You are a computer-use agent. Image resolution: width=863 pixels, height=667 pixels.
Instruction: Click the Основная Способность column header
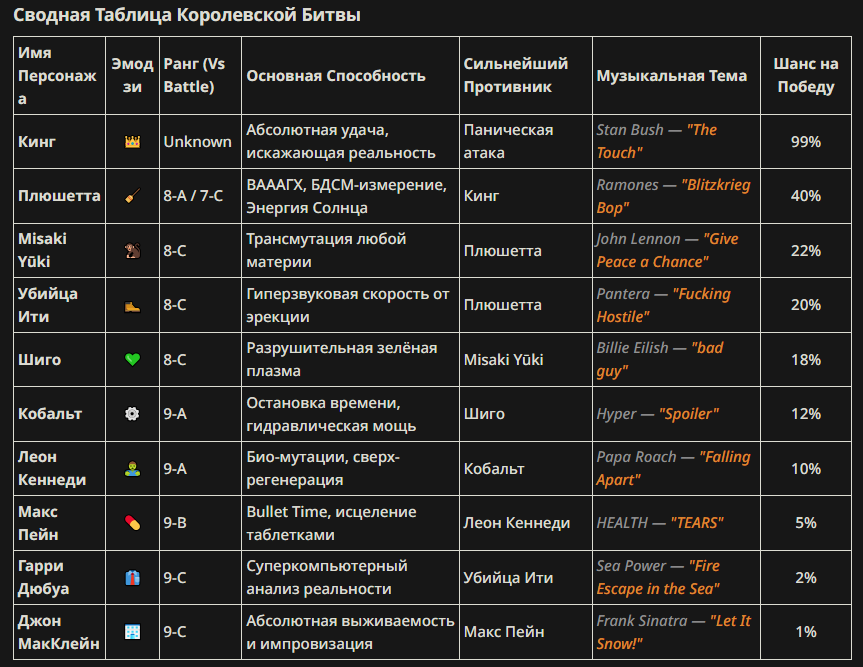pos(336,75)
